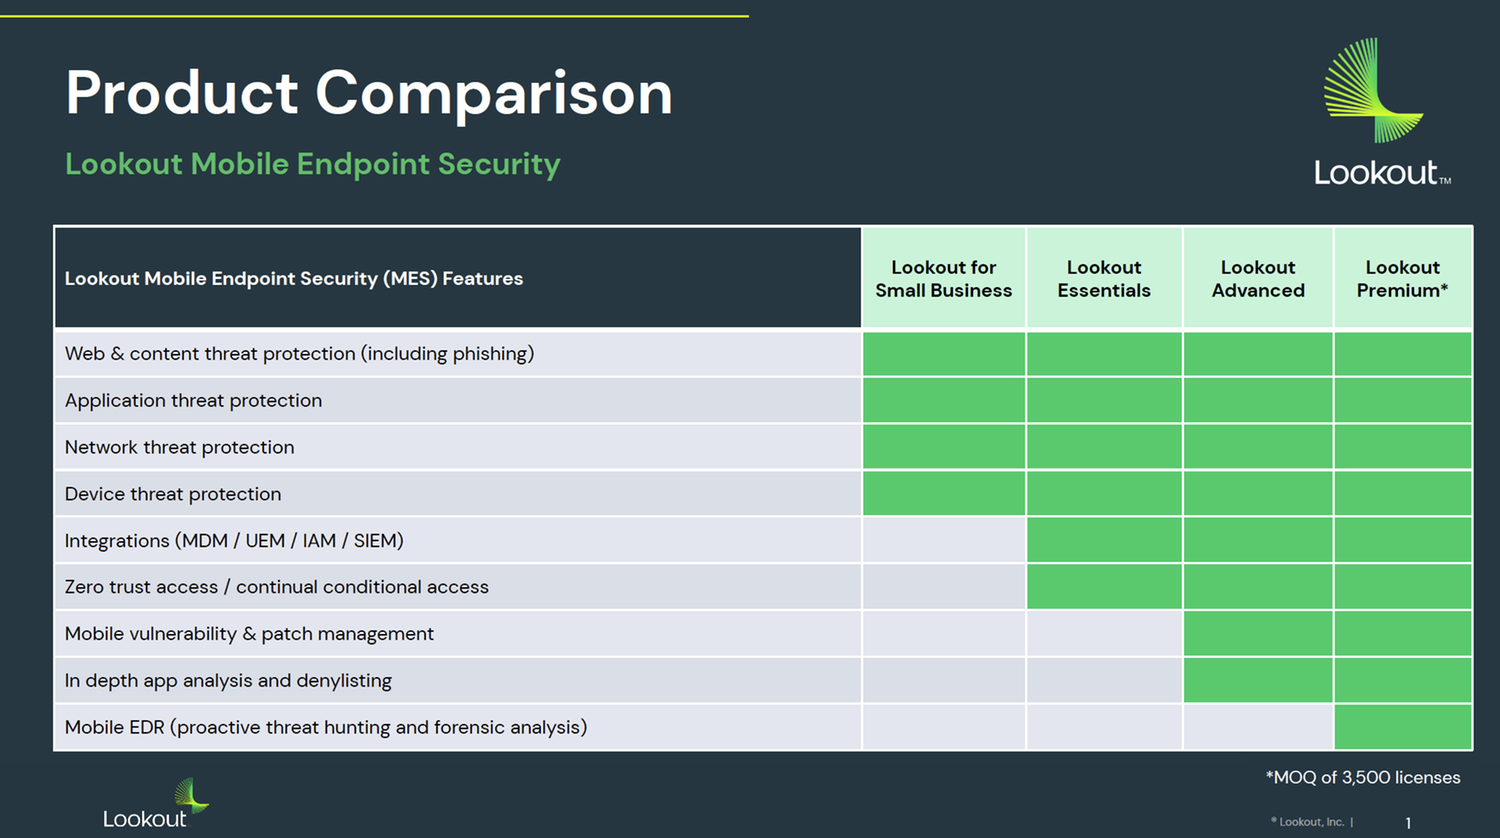1500x838 pixels.
Task: Select the Lookout Essentials column header
Action: (x=1104, y=278)
